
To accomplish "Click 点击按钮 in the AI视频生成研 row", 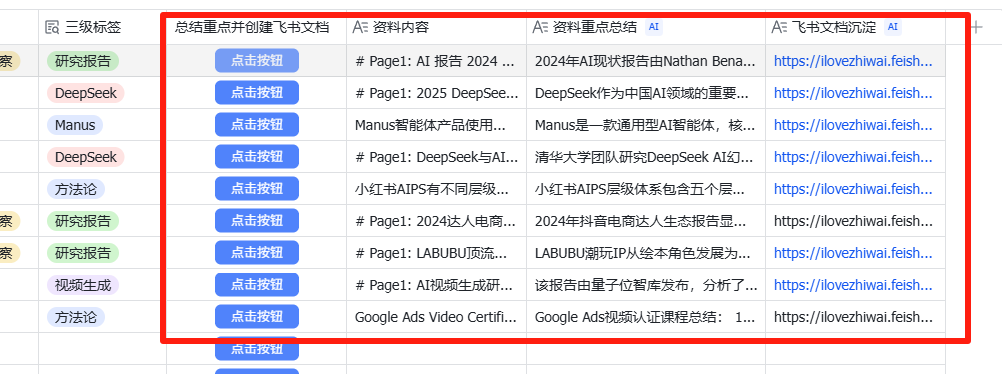I will [x=257, y=284].
